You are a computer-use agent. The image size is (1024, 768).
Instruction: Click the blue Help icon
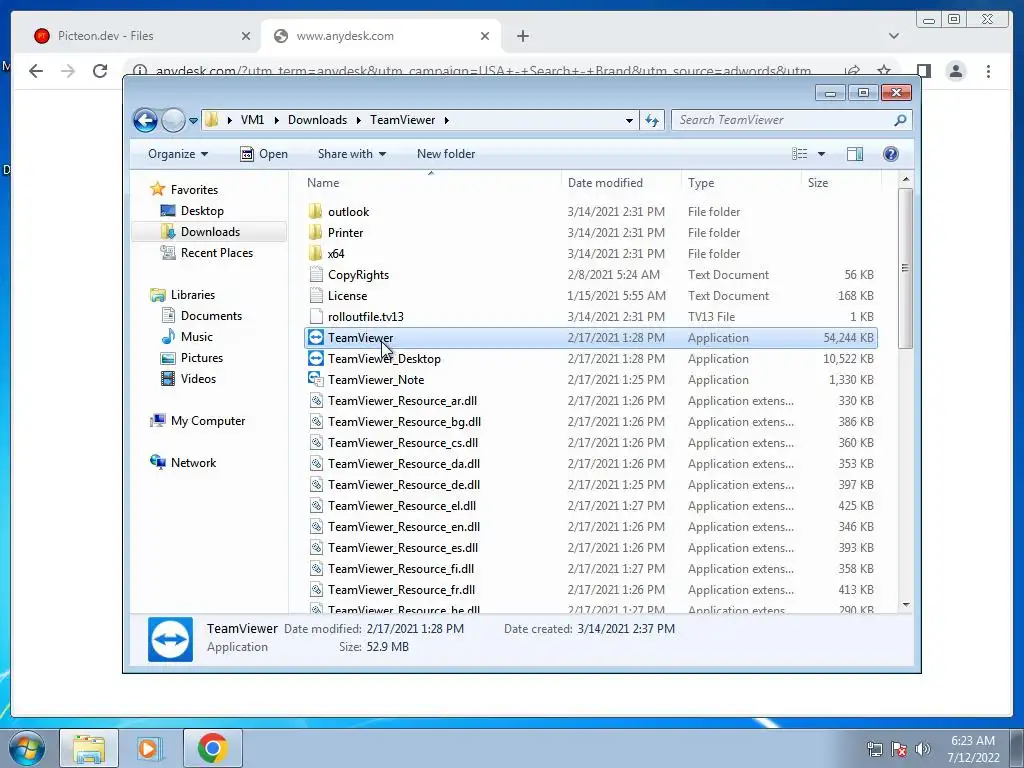tap(891, 154)
